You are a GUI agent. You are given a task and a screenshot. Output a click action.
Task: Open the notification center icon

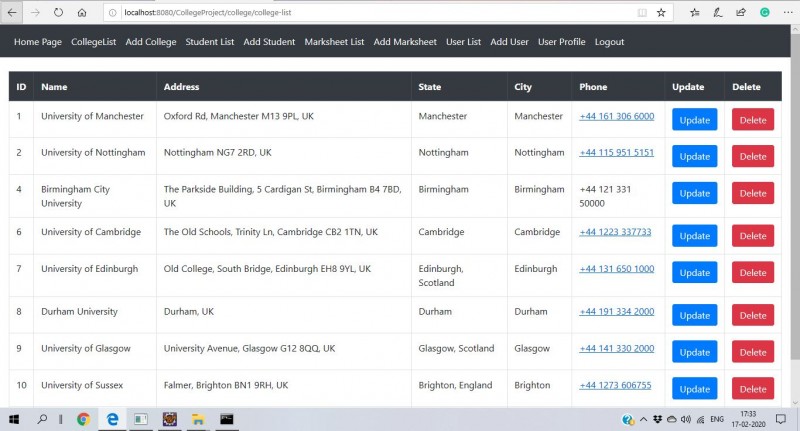coord(781,419)
